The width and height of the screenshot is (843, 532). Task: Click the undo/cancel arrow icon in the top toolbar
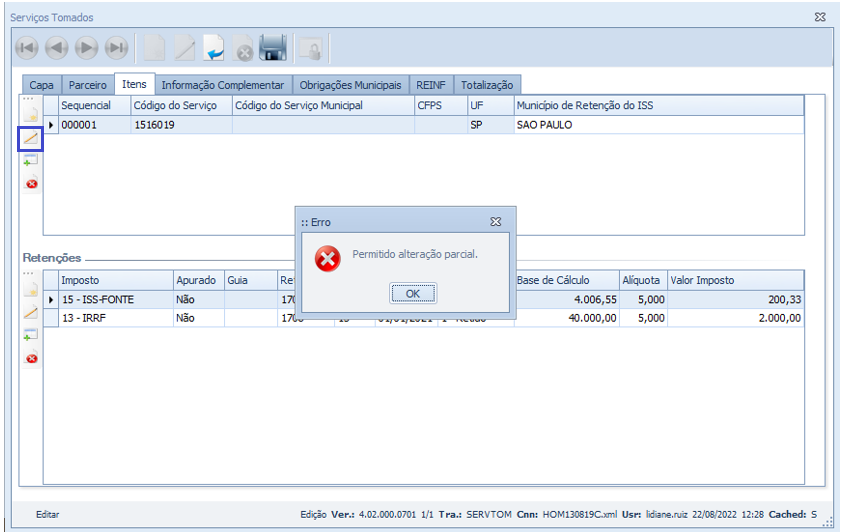tap(214, 48)
